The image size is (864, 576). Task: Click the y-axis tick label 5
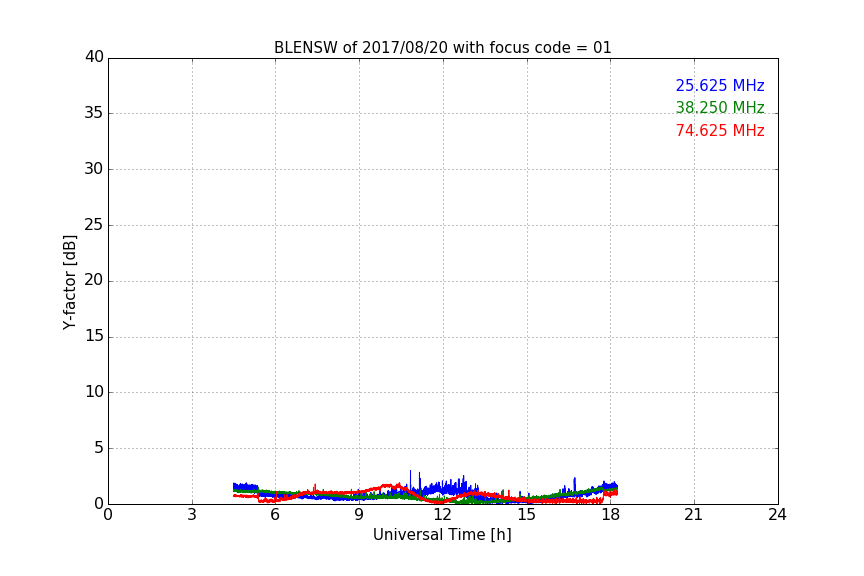pos(99,448)
